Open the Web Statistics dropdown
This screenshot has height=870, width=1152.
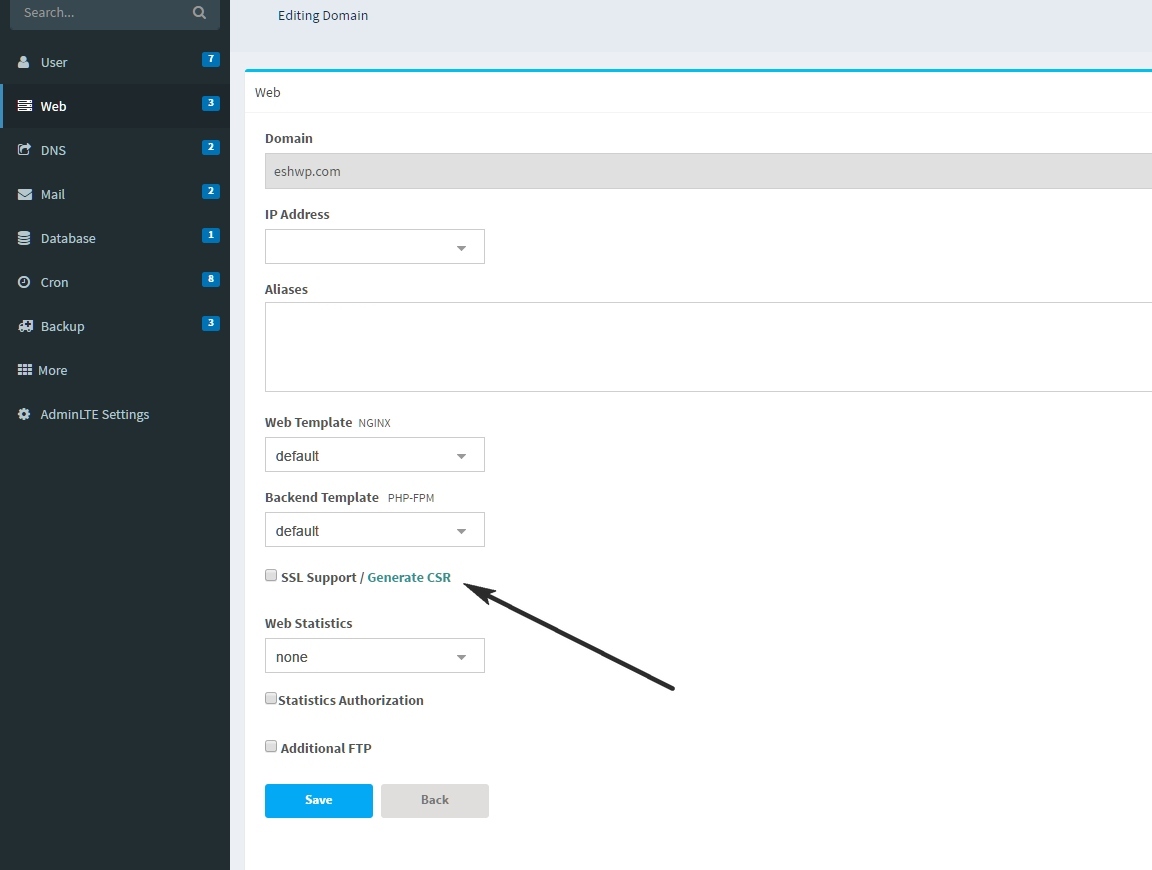374,656
